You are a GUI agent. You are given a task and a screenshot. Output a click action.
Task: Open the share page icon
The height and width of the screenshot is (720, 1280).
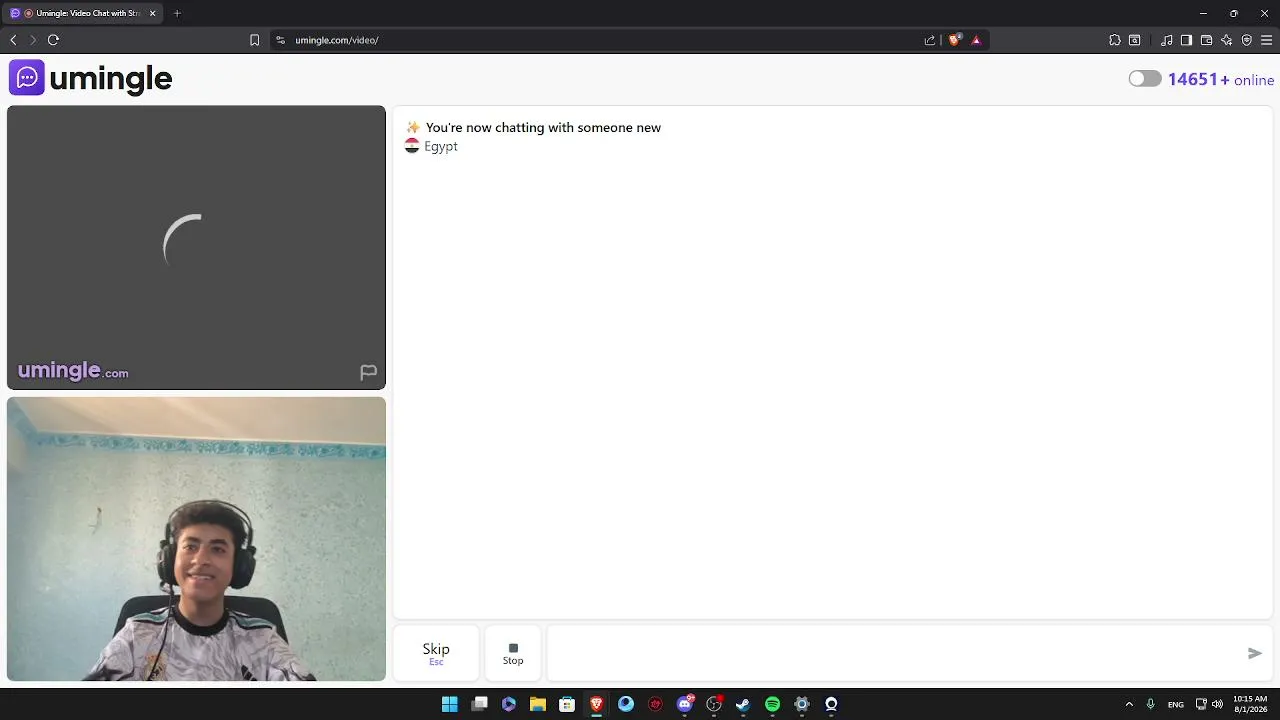[930, 40]
